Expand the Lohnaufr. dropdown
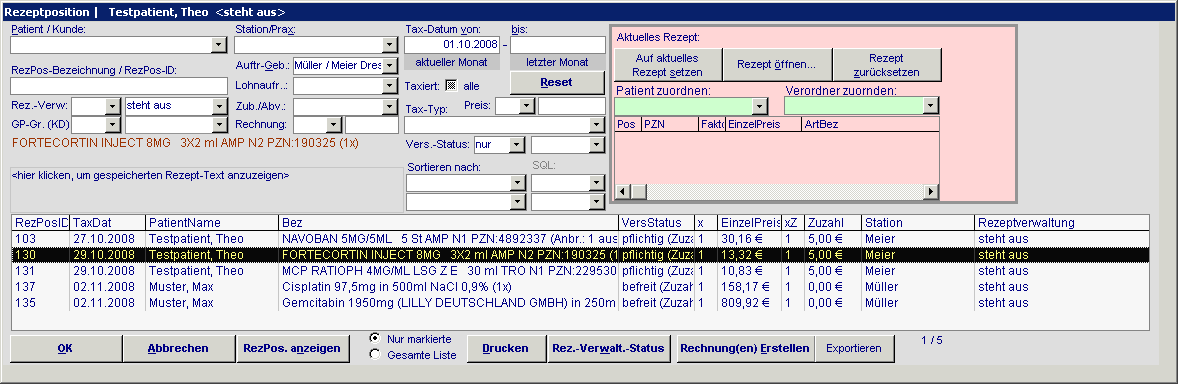 click(390, 86)
